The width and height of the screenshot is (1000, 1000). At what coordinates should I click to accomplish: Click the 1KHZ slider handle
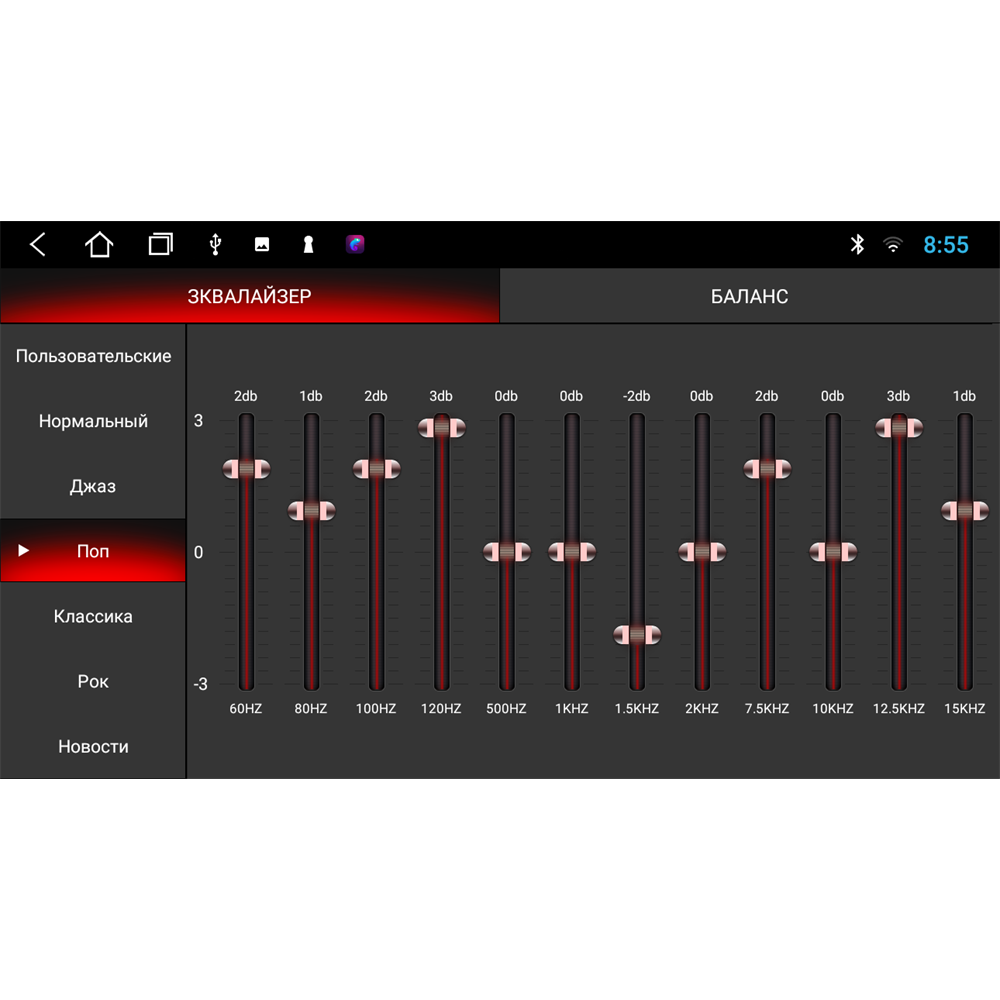pos(571,552)
